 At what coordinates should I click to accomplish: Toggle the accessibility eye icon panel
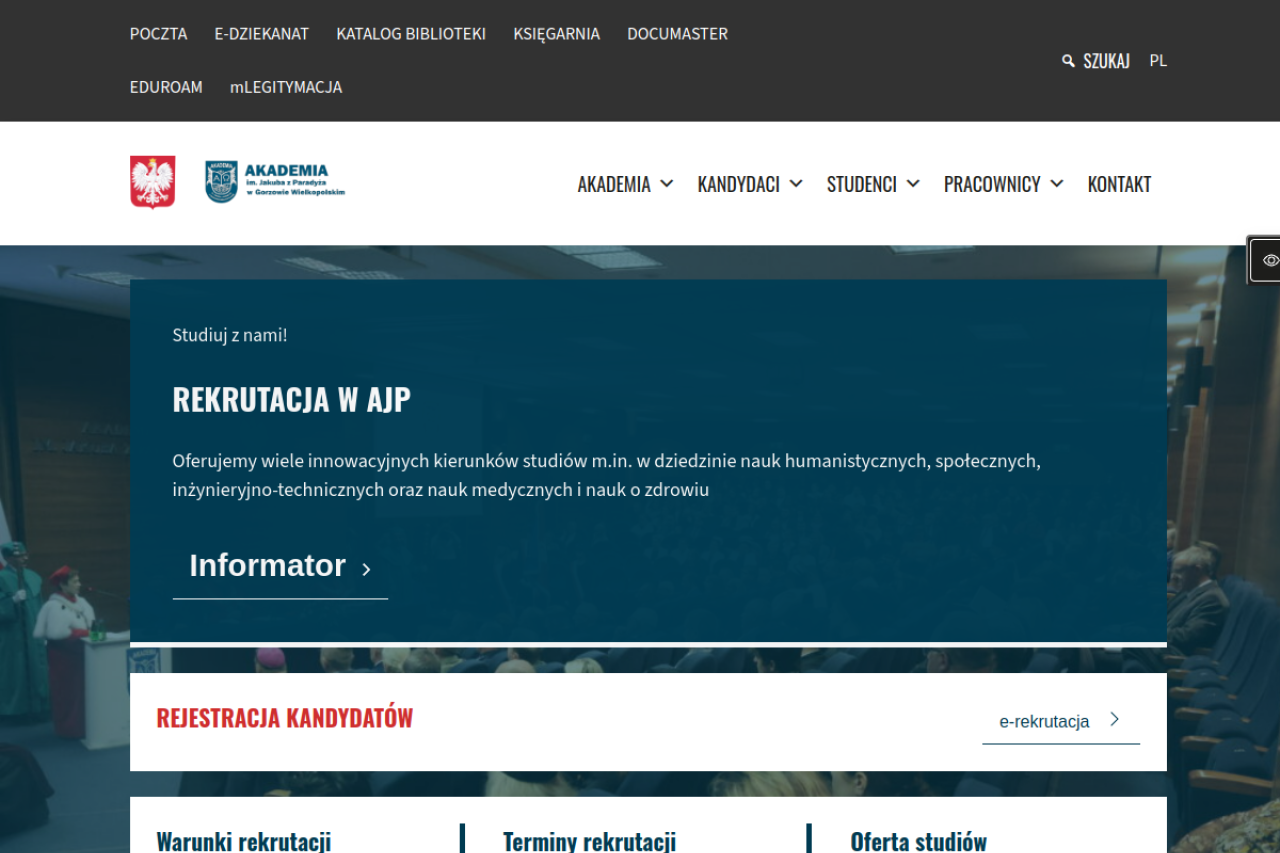coord(1269,260)
